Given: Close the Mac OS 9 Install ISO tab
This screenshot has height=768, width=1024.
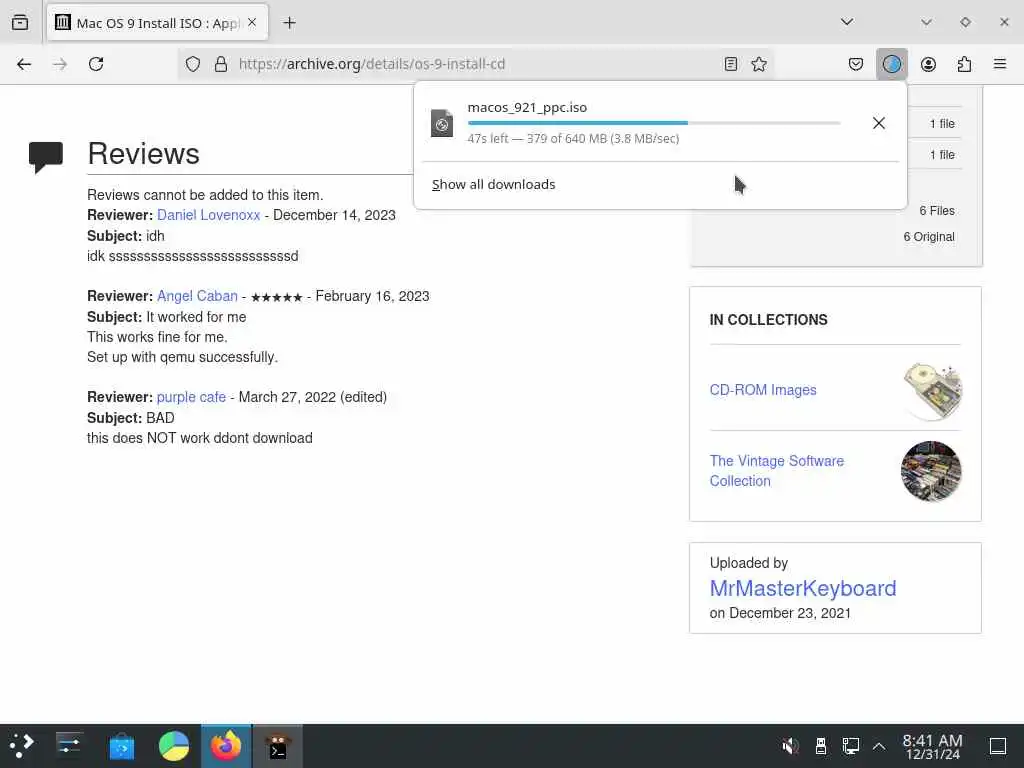Looking at the screenshot, I should click(252, 23).
